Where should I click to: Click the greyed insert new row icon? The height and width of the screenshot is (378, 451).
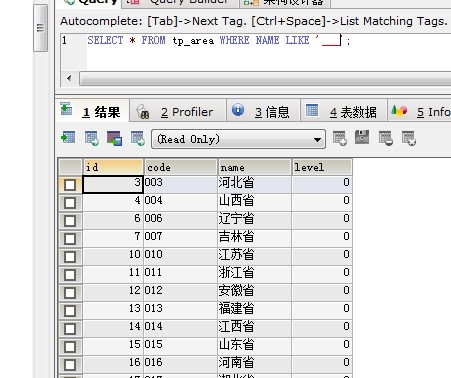pyautogui.click(x=340, y=138)
